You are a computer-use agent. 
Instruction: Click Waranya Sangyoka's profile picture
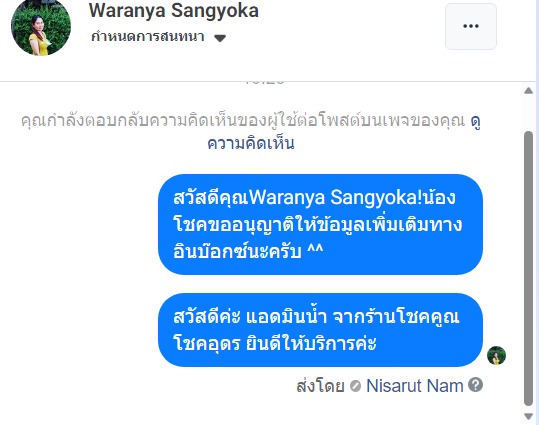[x=41, y=26]
